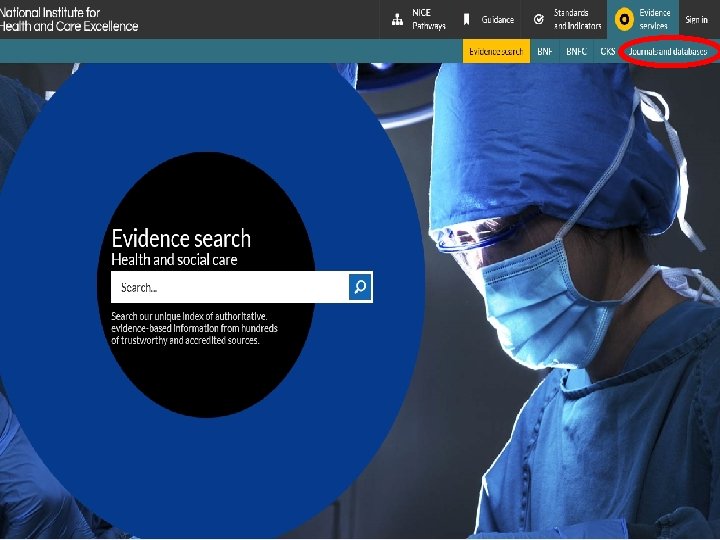This screenshot has width=720, height=540.
Task: Click the 'Health and social care' subheading
Action: tap(174, 260)
